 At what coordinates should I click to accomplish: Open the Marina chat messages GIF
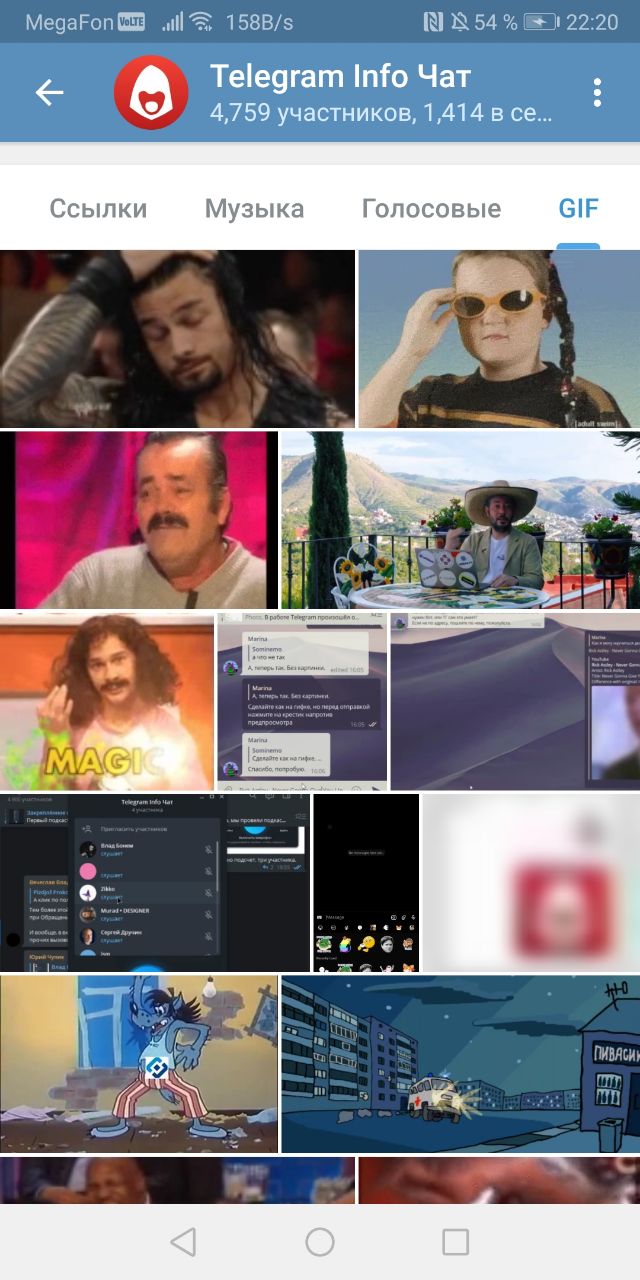[302, 701]
